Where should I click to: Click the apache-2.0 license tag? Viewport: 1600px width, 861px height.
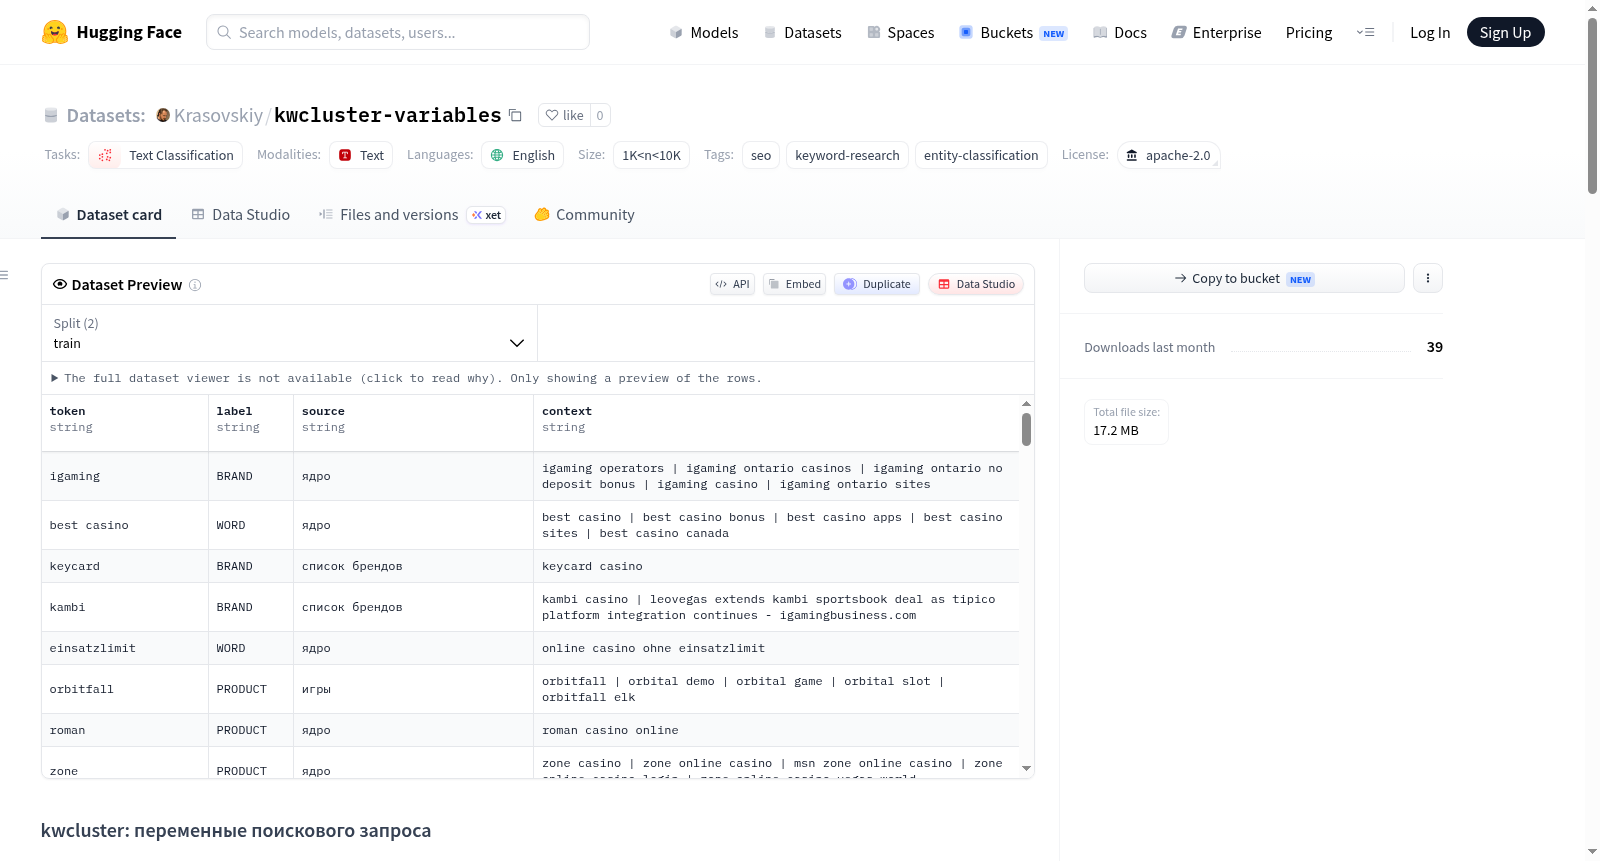[x=1168, y=155]
